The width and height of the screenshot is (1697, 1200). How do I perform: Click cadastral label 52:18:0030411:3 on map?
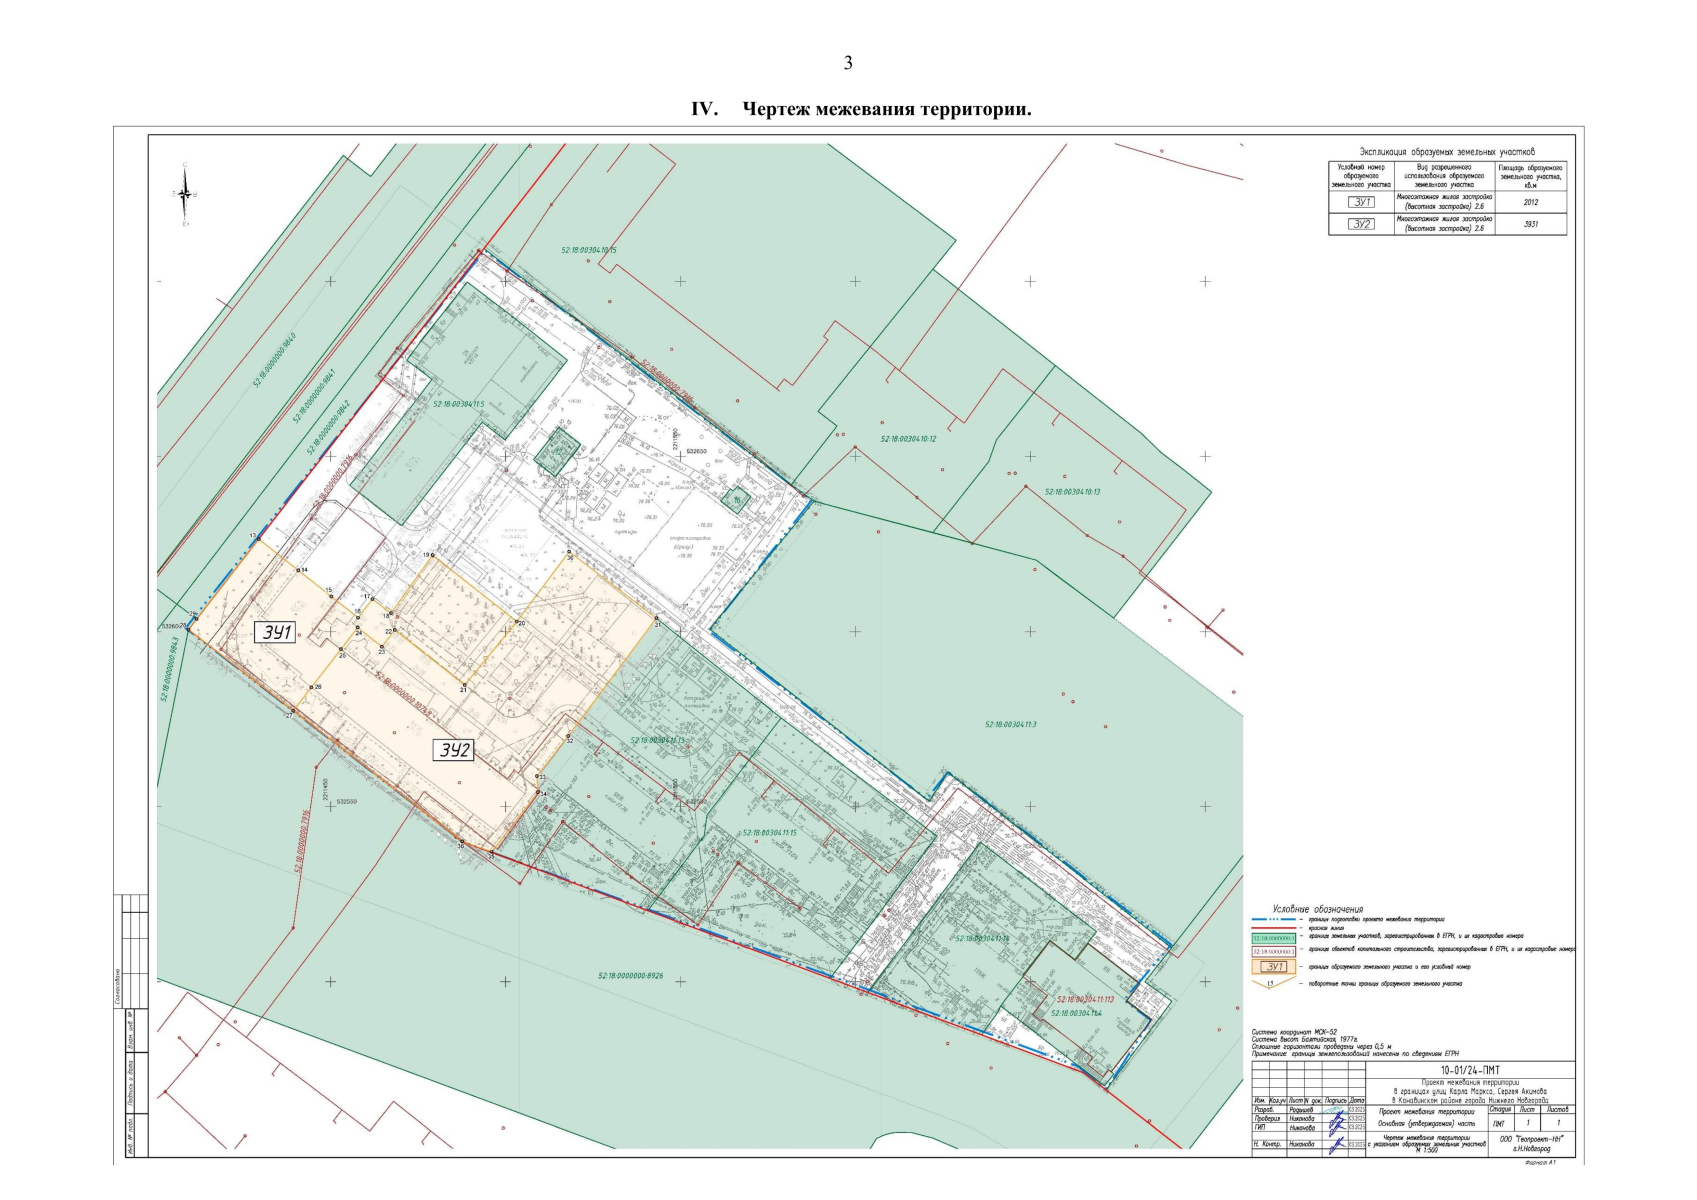[x=1011, y=724]
